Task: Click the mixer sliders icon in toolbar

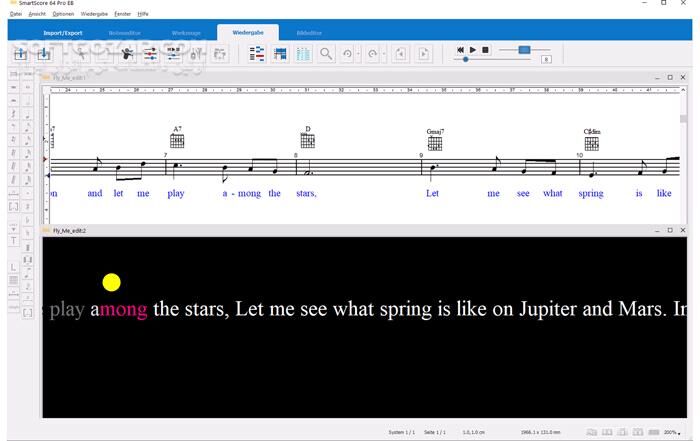Action: pyautogui.click(x=149, y=54)
